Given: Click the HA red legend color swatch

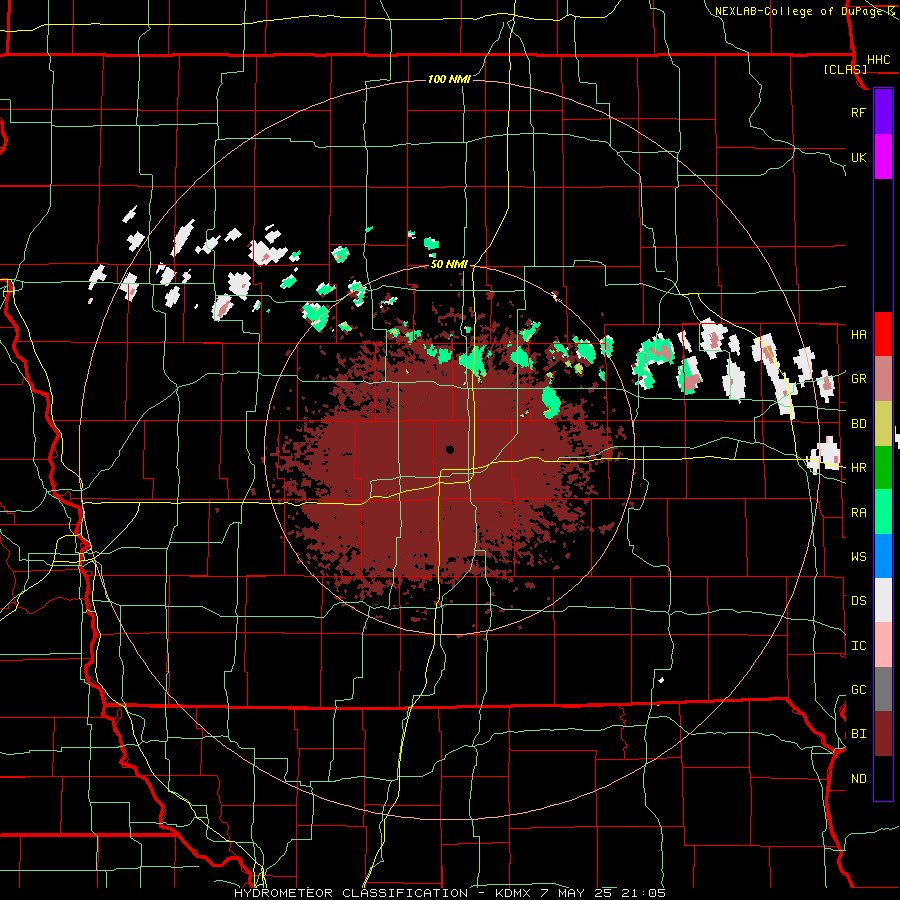Looking at the screenshot, I should click(x=883, y=334).
